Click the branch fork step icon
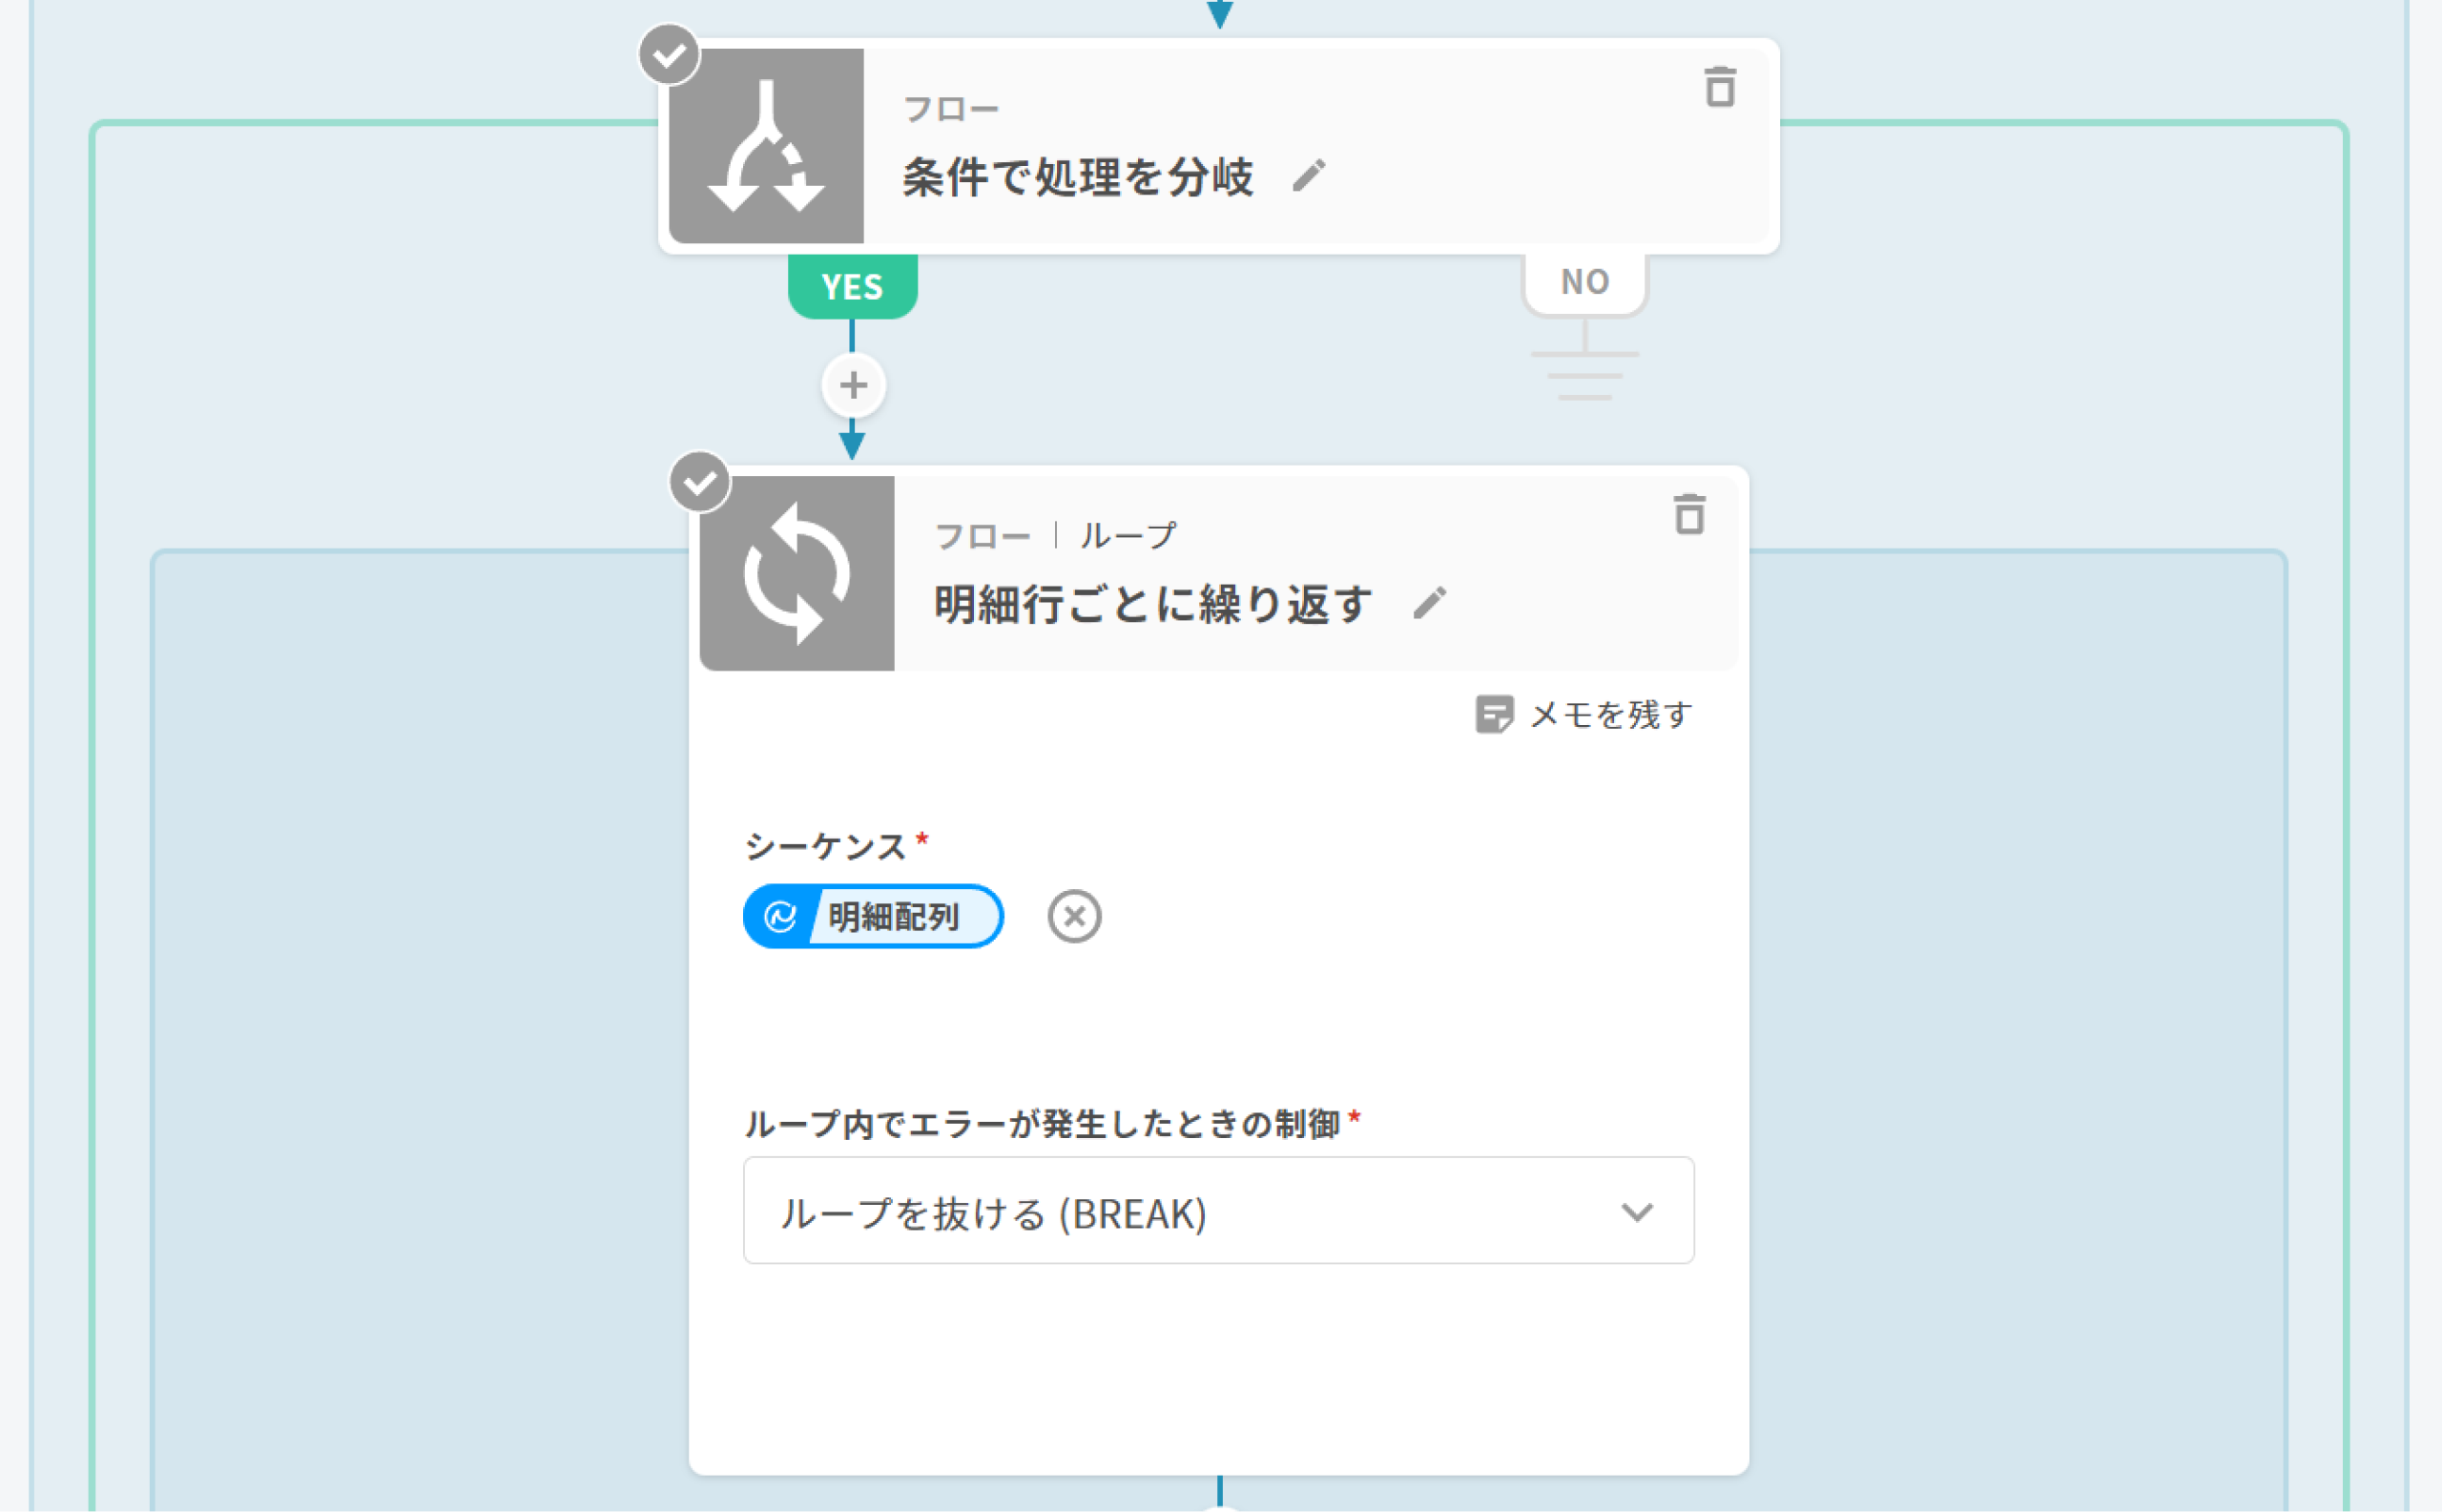Image resolution: width=2442 pixels, height=1512 pixels. coord(766,146)
